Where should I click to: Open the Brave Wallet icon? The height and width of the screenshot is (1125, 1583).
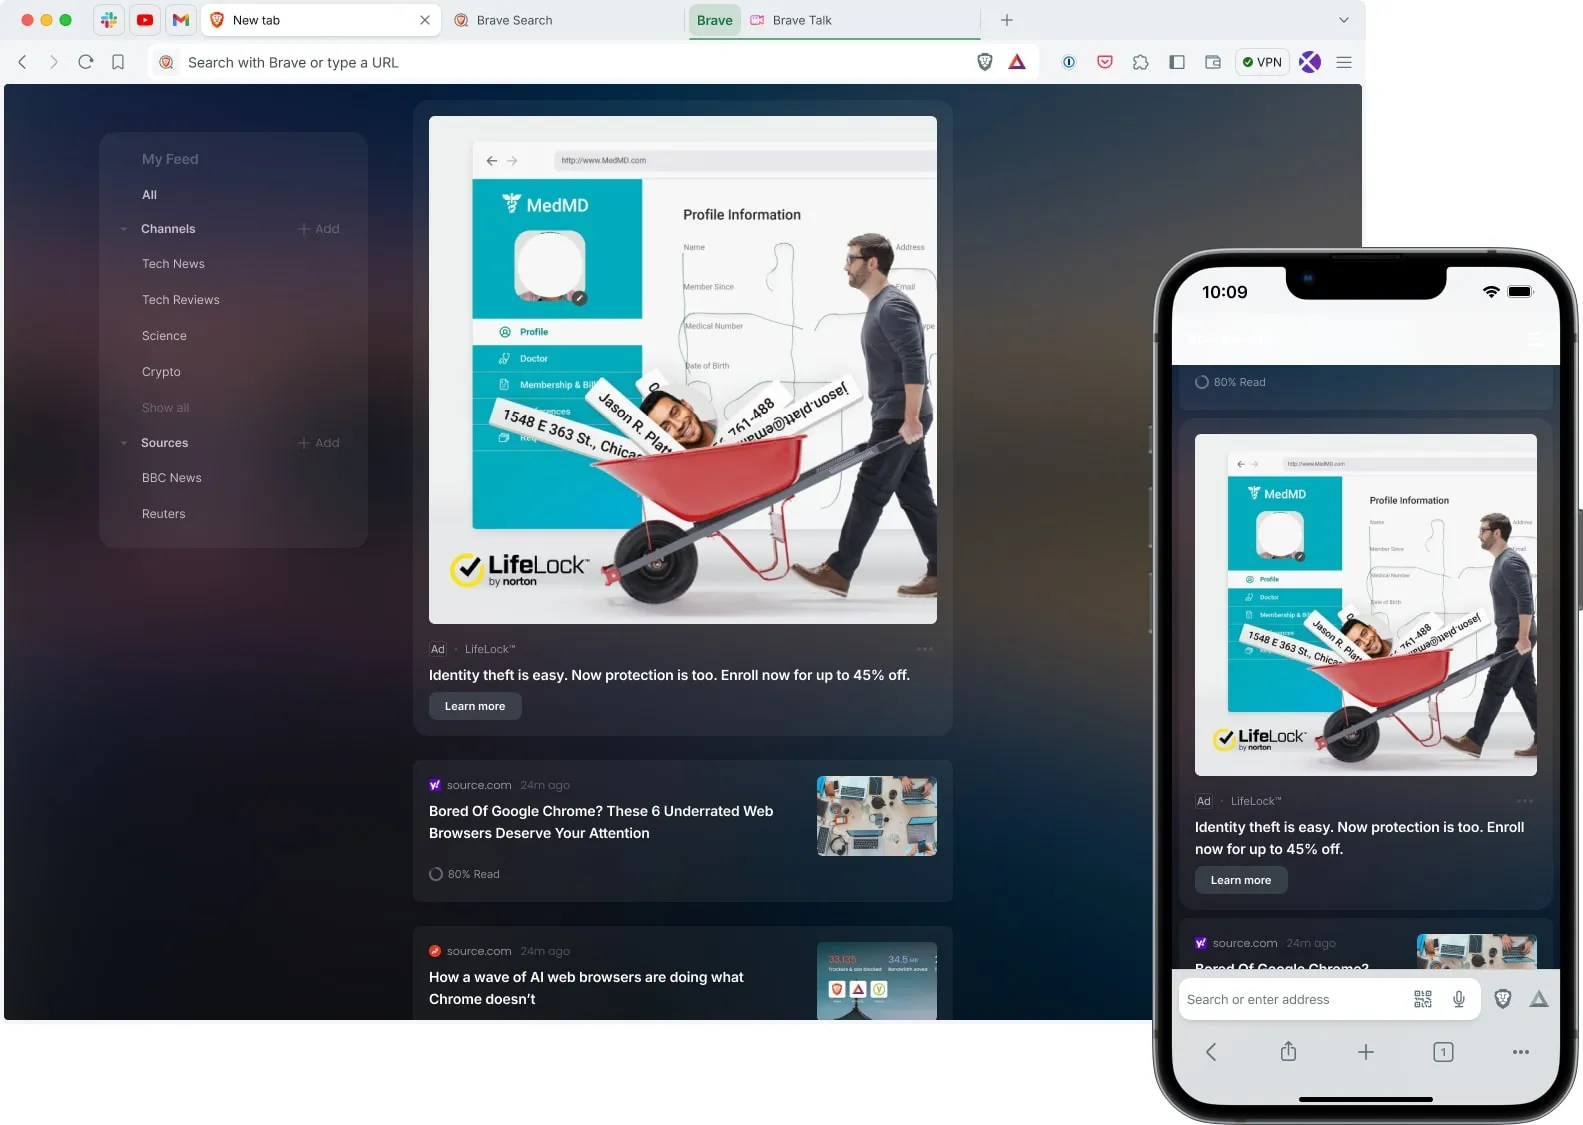coord(1213,62)
